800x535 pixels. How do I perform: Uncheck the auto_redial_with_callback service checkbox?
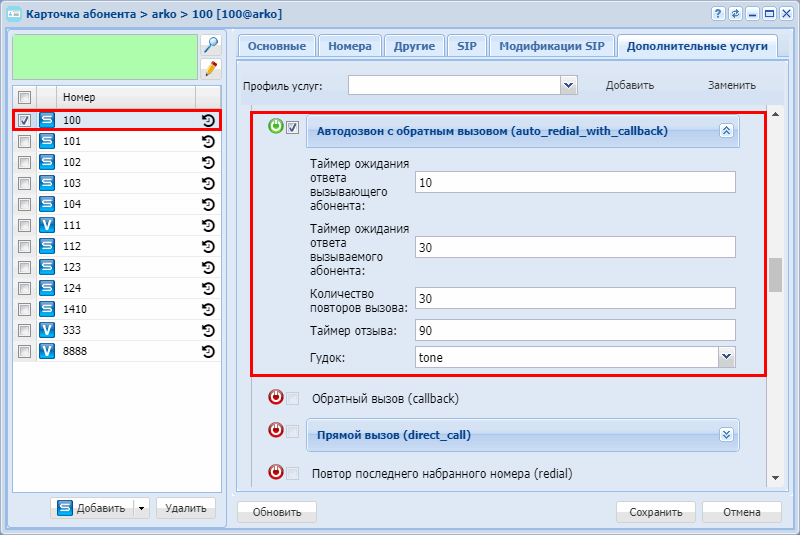click(292, 128)
